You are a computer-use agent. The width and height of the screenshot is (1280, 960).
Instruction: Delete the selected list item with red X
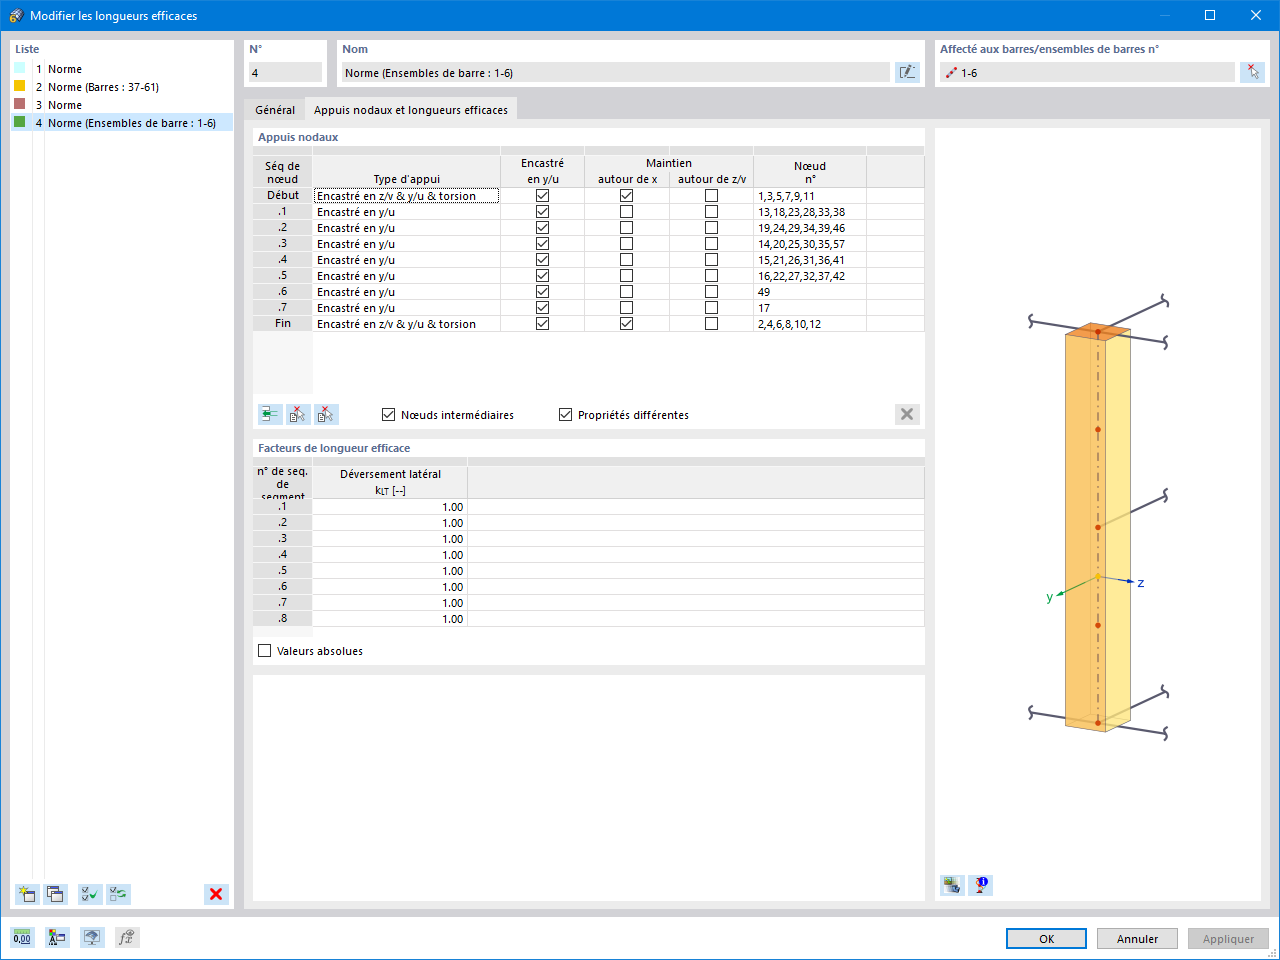click(216, 894)
